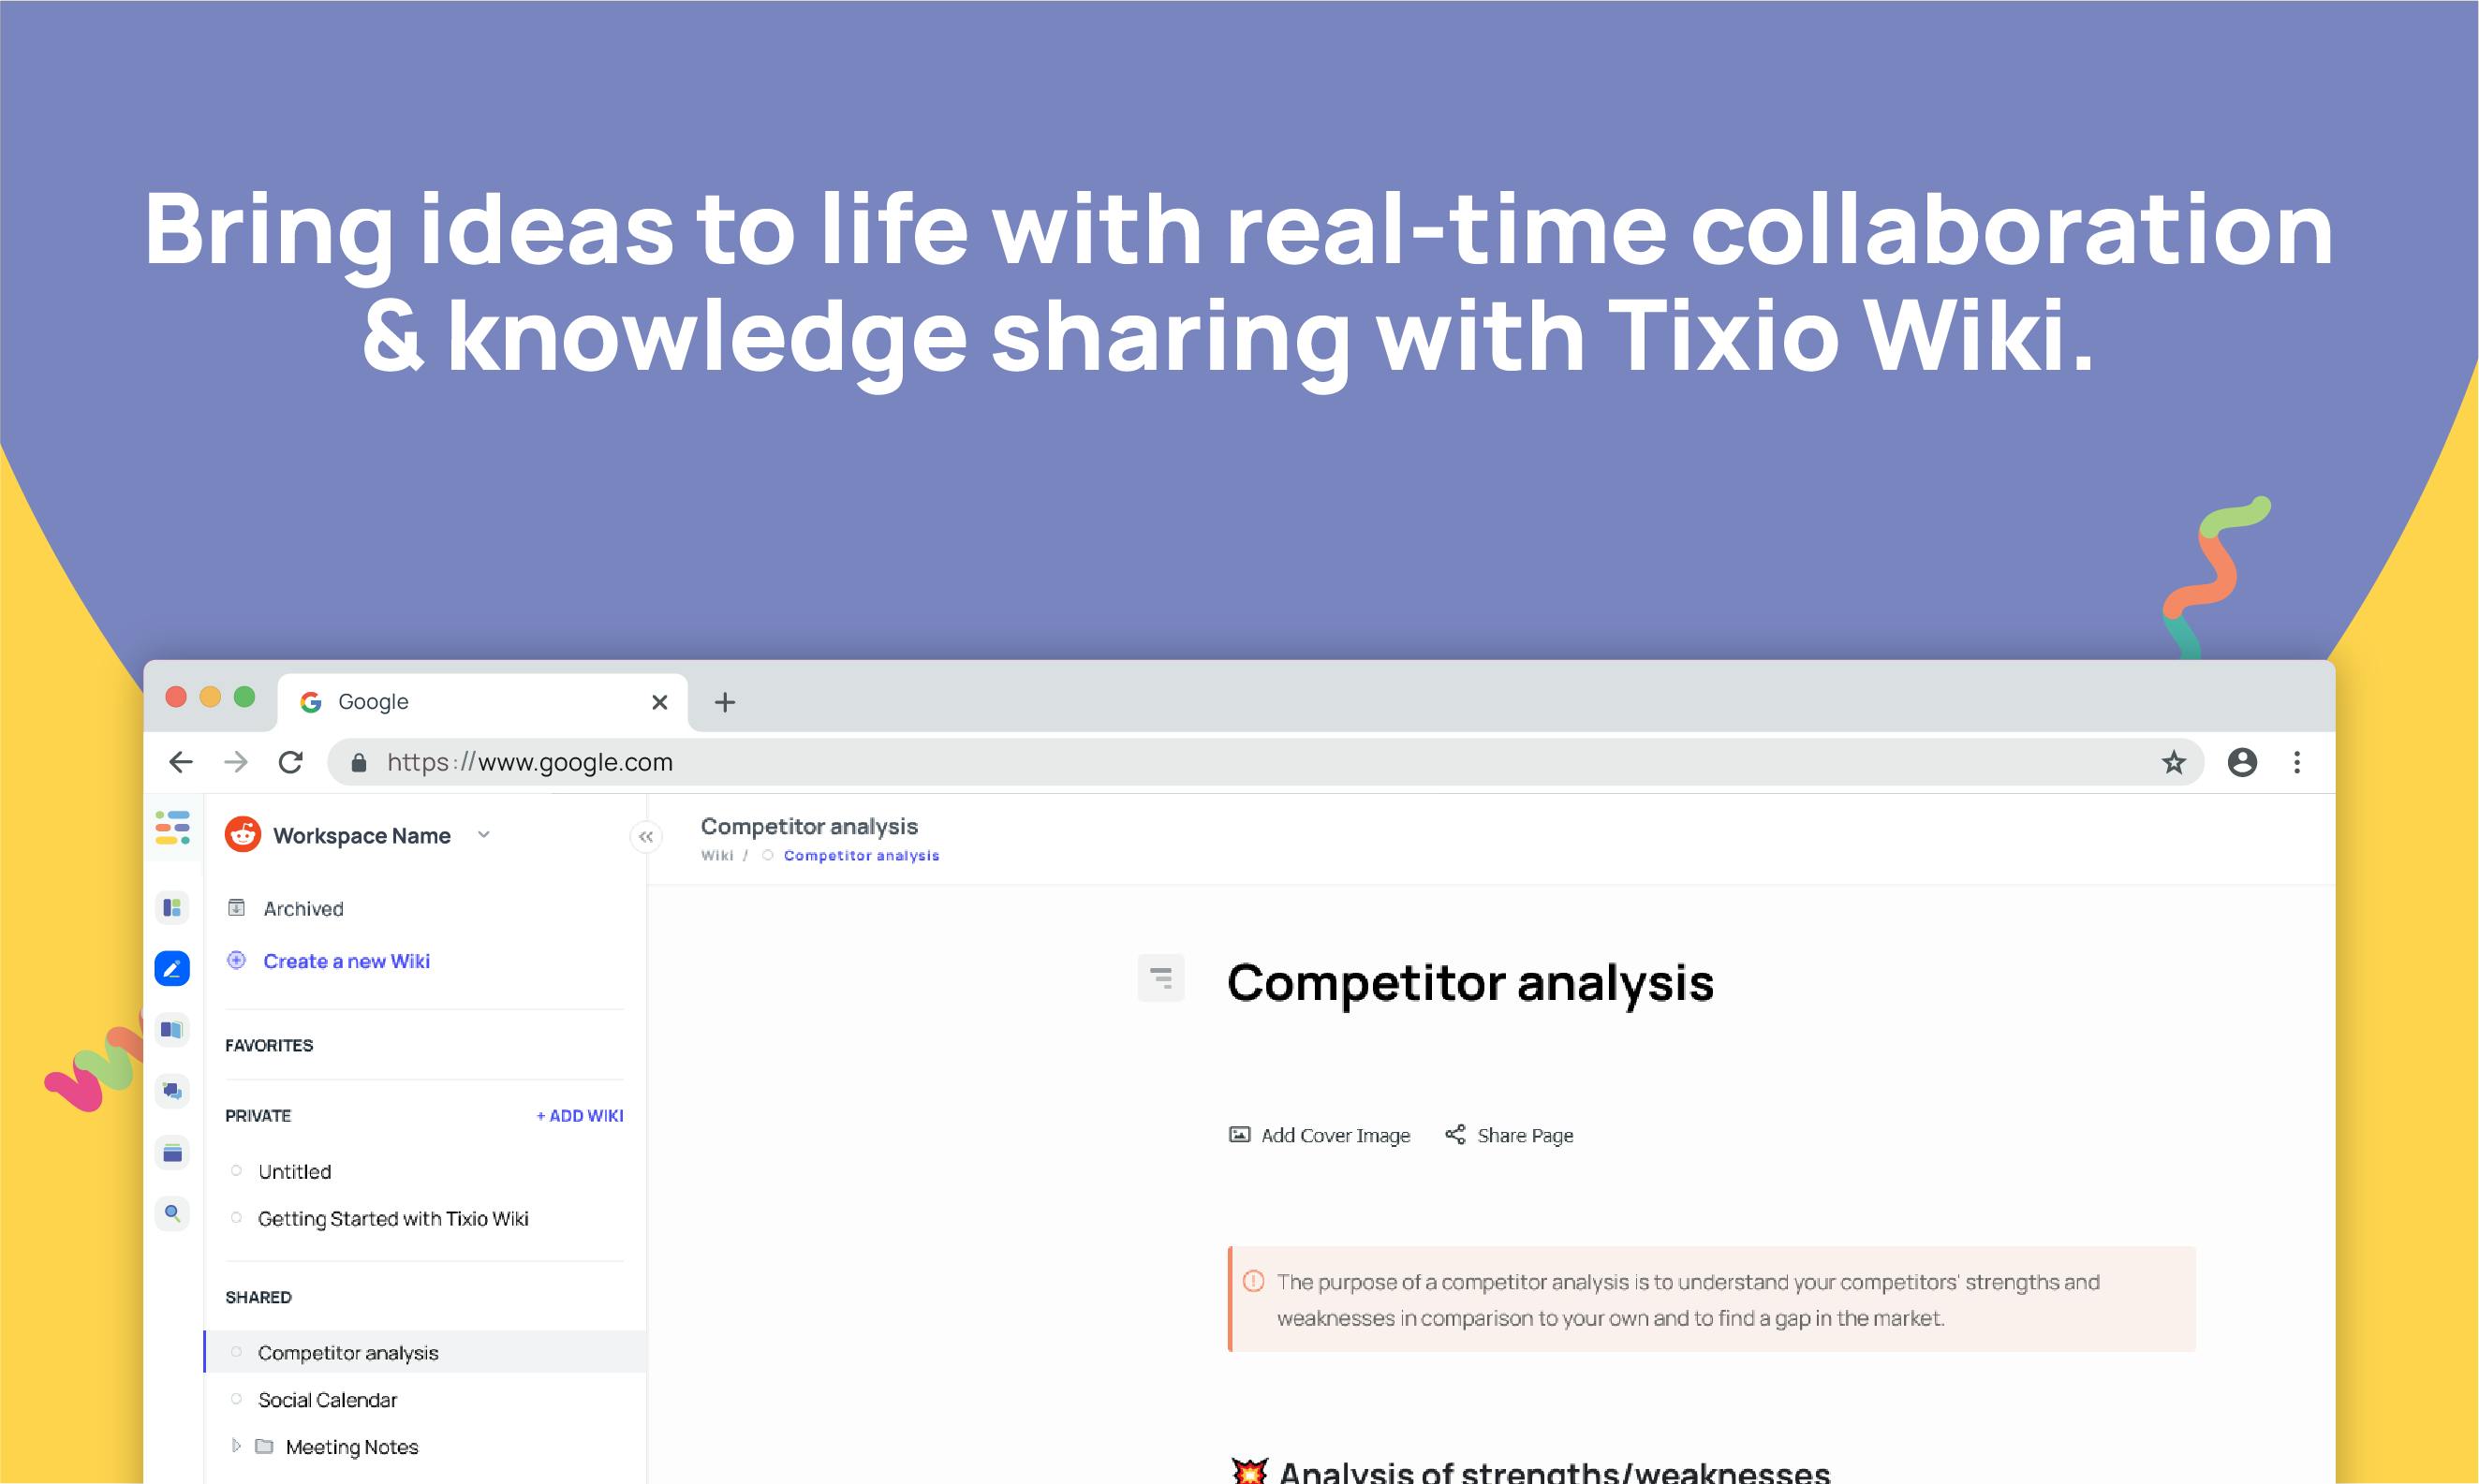The width and height of the screenshot is (2479, 1484).
Task: Click the circle icon in the breadcrumb
Action: pos(768,855)
